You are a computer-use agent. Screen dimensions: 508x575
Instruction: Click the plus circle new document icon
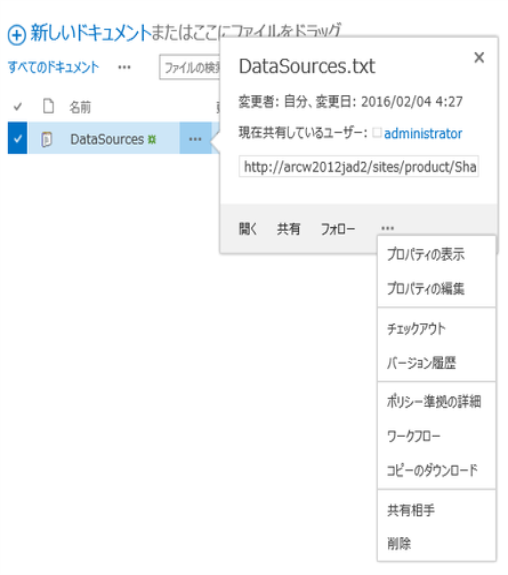(17, 35)
